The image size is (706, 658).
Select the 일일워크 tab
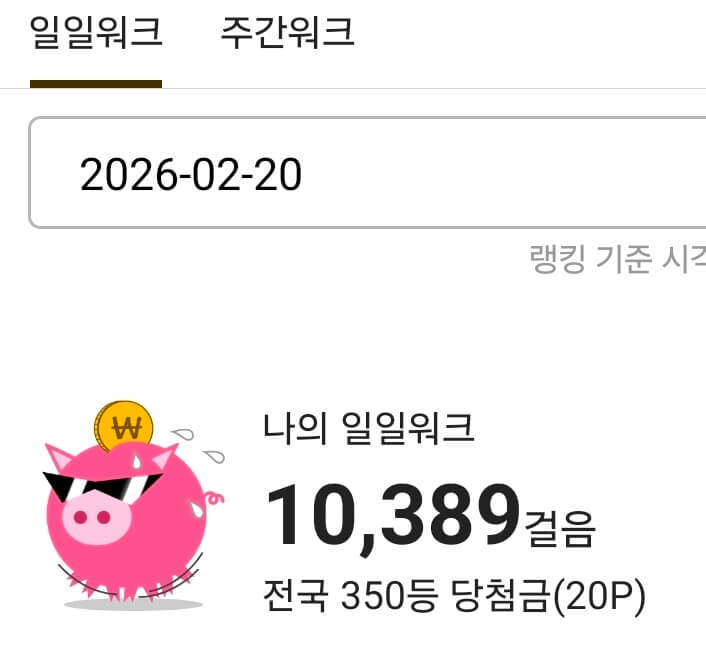96,32
